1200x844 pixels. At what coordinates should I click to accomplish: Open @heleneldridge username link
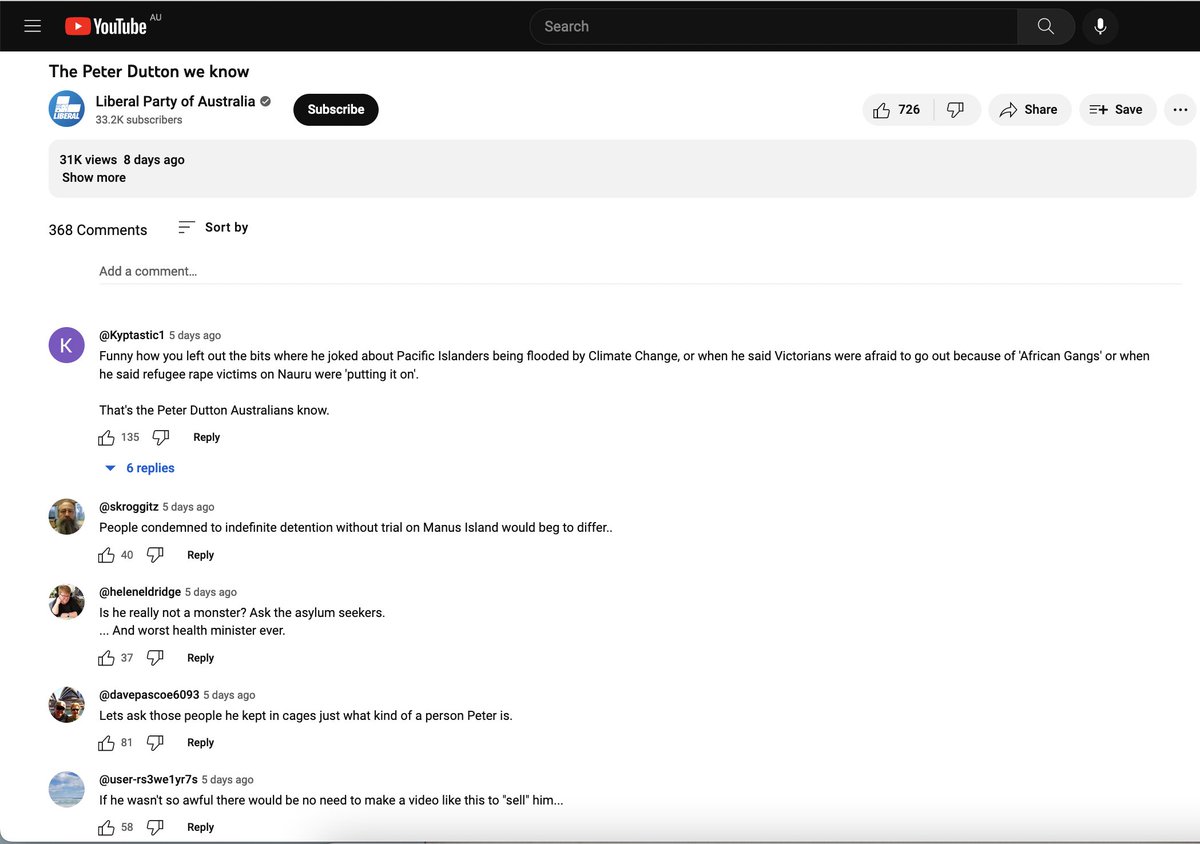tap(140, 592)
